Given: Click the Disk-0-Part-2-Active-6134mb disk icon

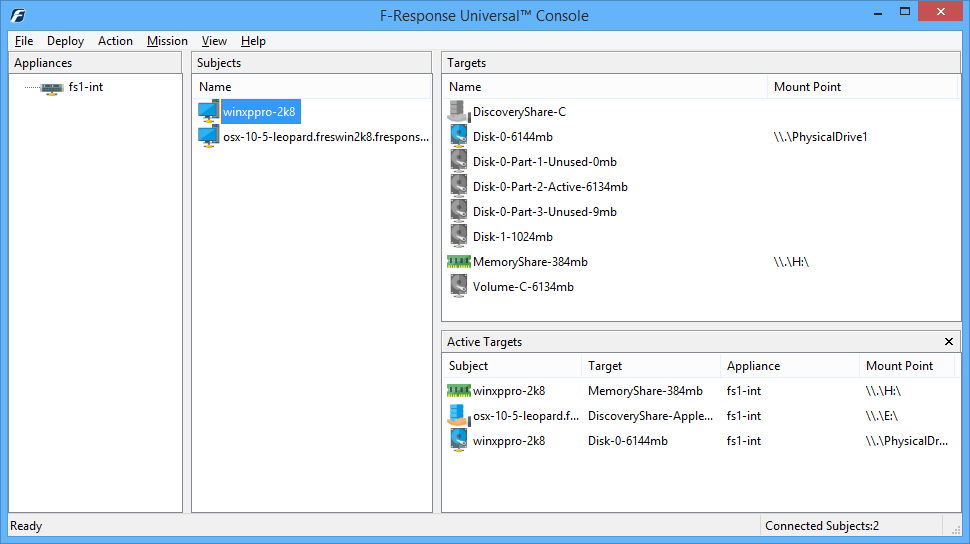Looking at the screenshot, I should tap(458, 187).
